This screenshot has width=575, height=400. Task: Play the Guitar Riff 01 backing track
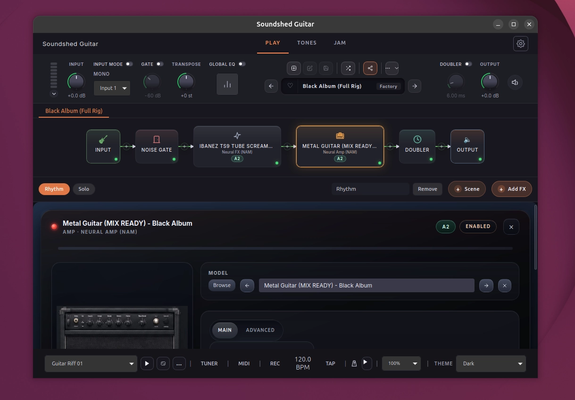147,364
